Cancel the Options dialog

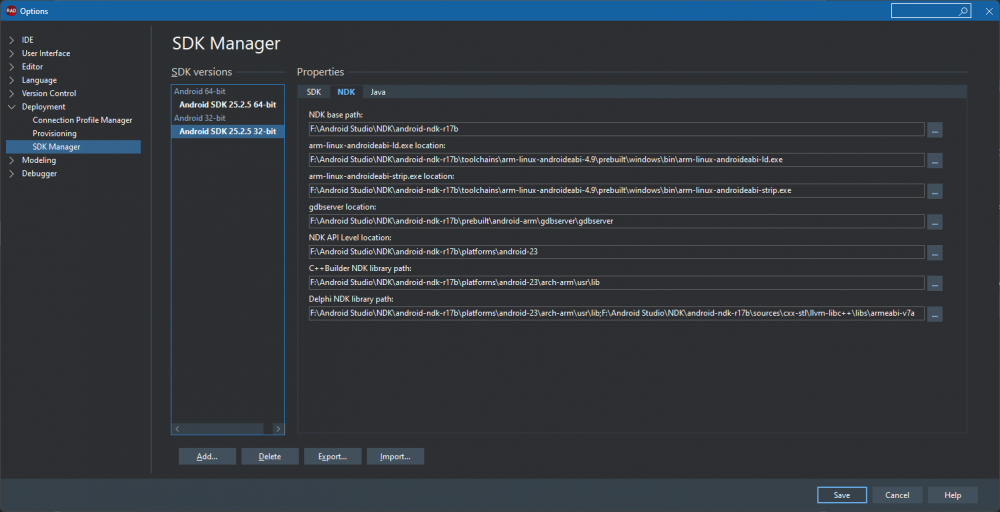coord(897,495)
